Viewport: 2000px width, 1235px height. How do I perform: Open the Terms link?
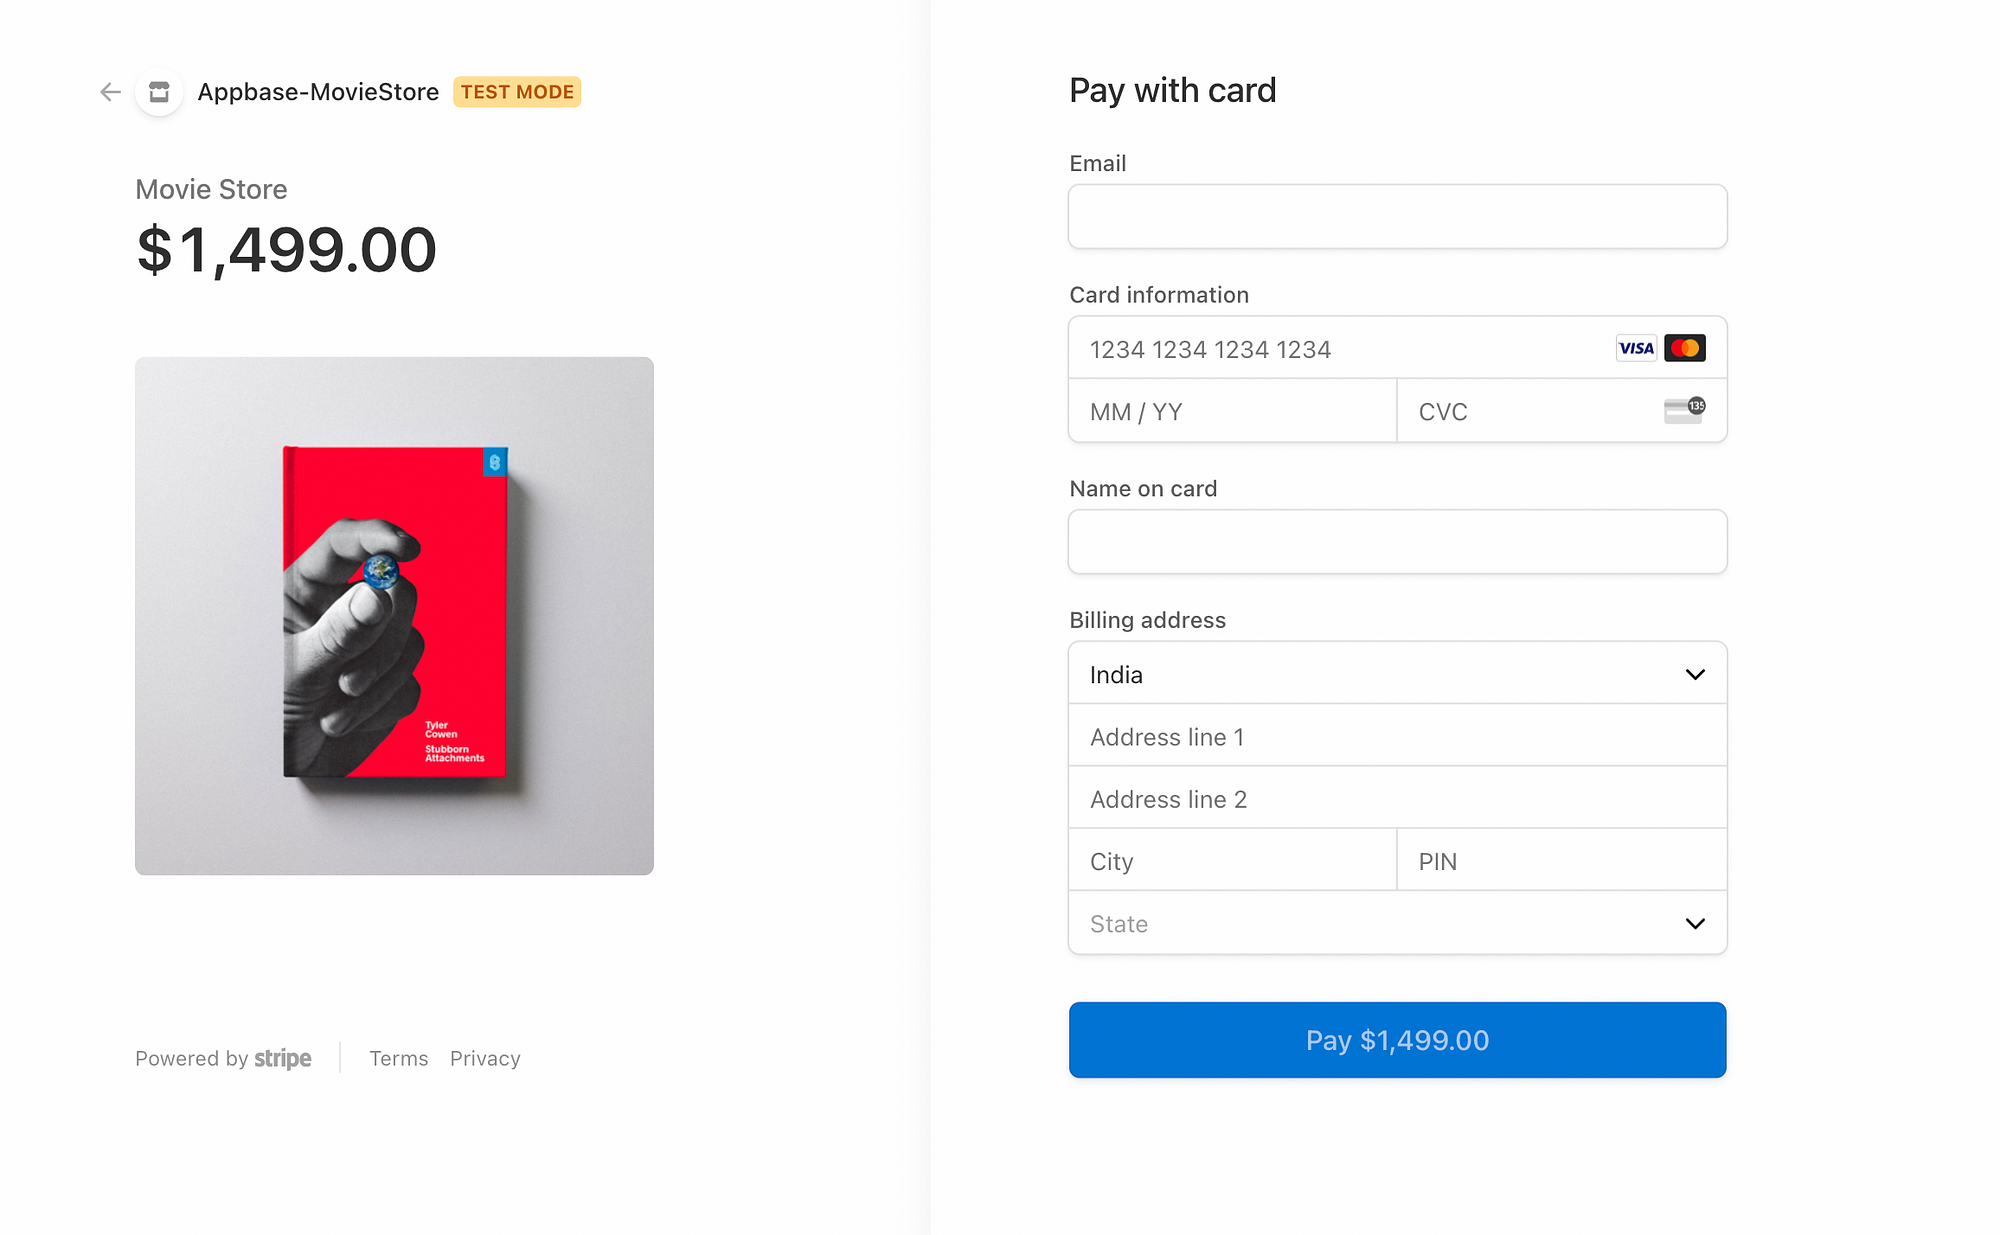pos(398,1058)
